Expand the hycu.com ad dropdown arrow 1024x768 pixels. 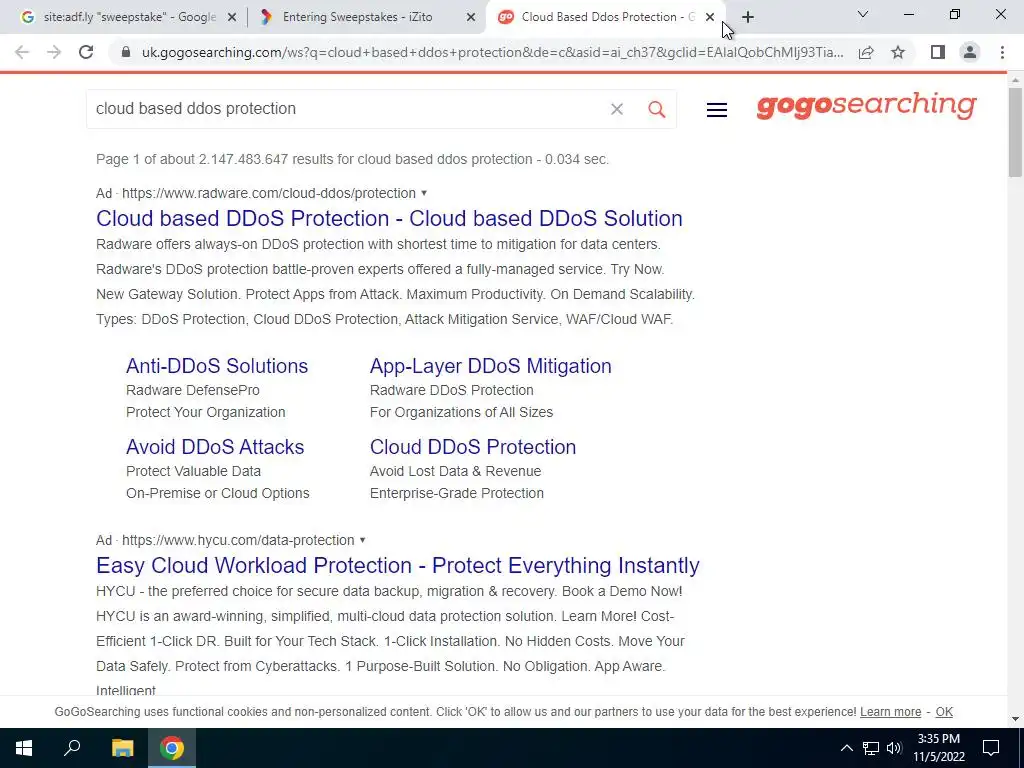click(362, 540)
